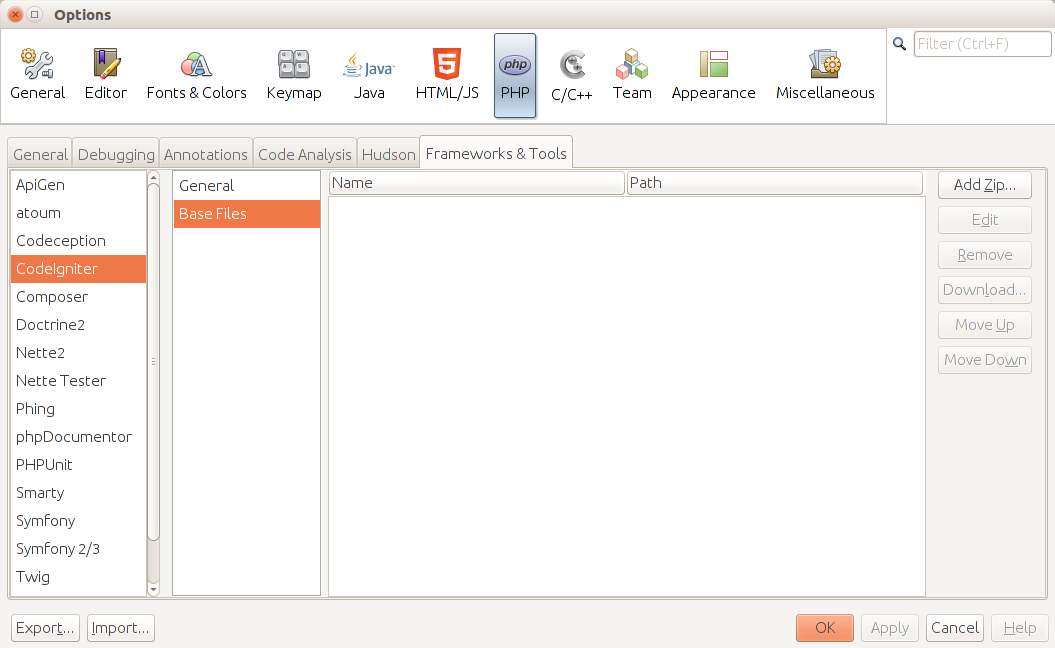Screen dimensions: 1055x648
Task: Select Twig in the frameworks list
Action: coord(78,577)
